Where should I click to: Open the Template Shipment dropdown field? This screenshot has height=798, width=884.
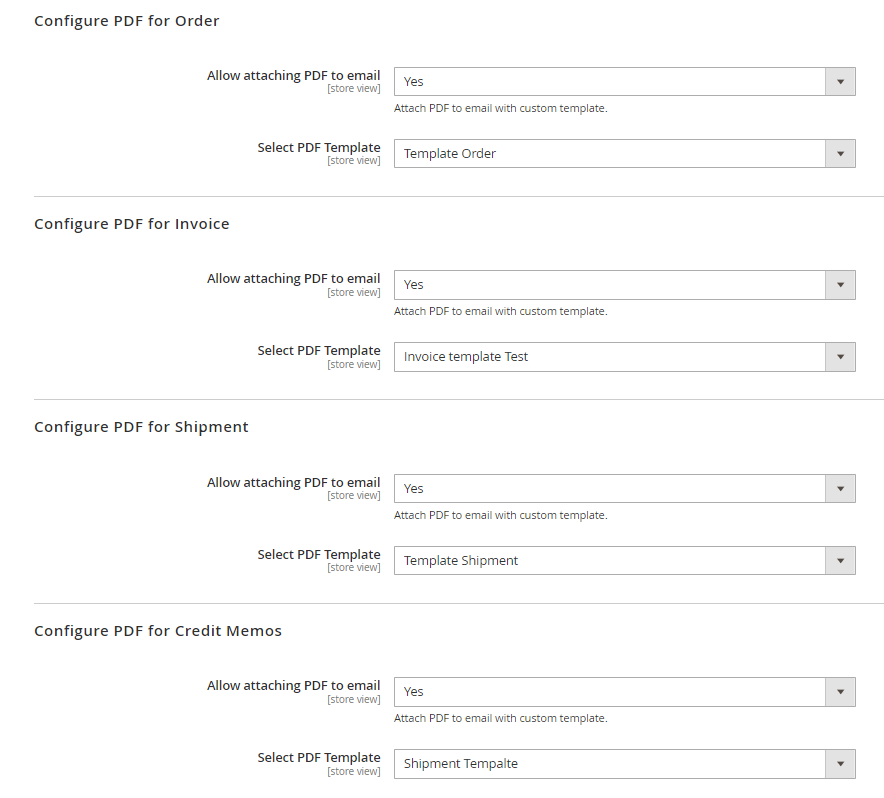click(625, 561)
